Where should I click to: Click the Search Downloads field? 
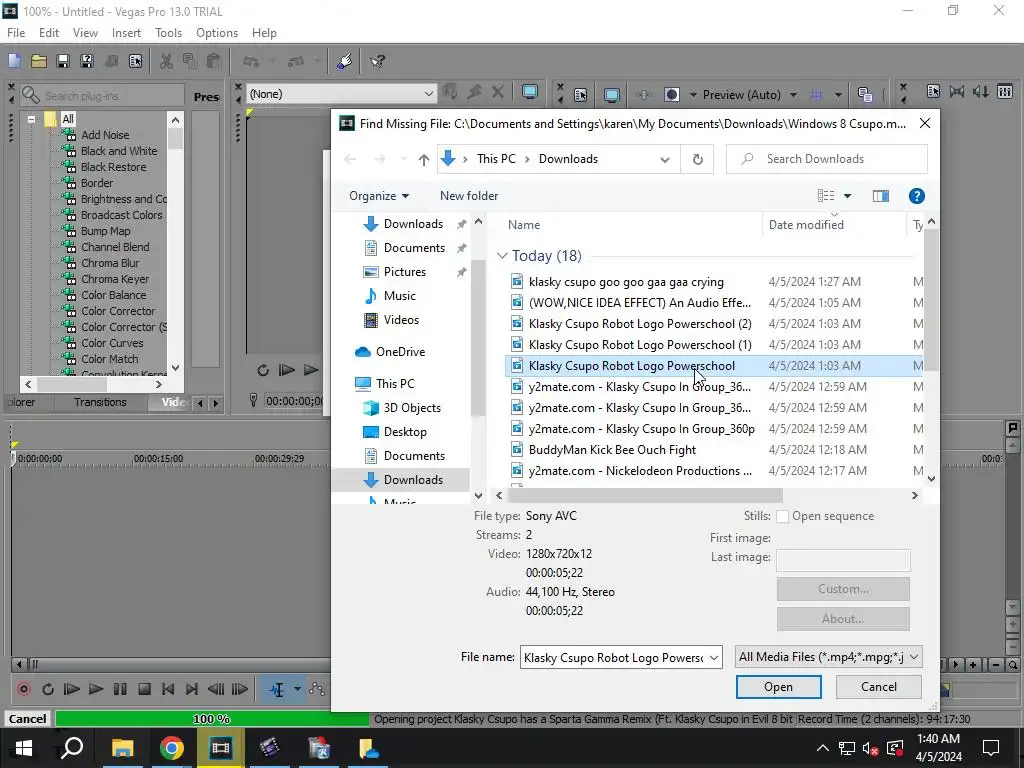[x=827, y=159]
